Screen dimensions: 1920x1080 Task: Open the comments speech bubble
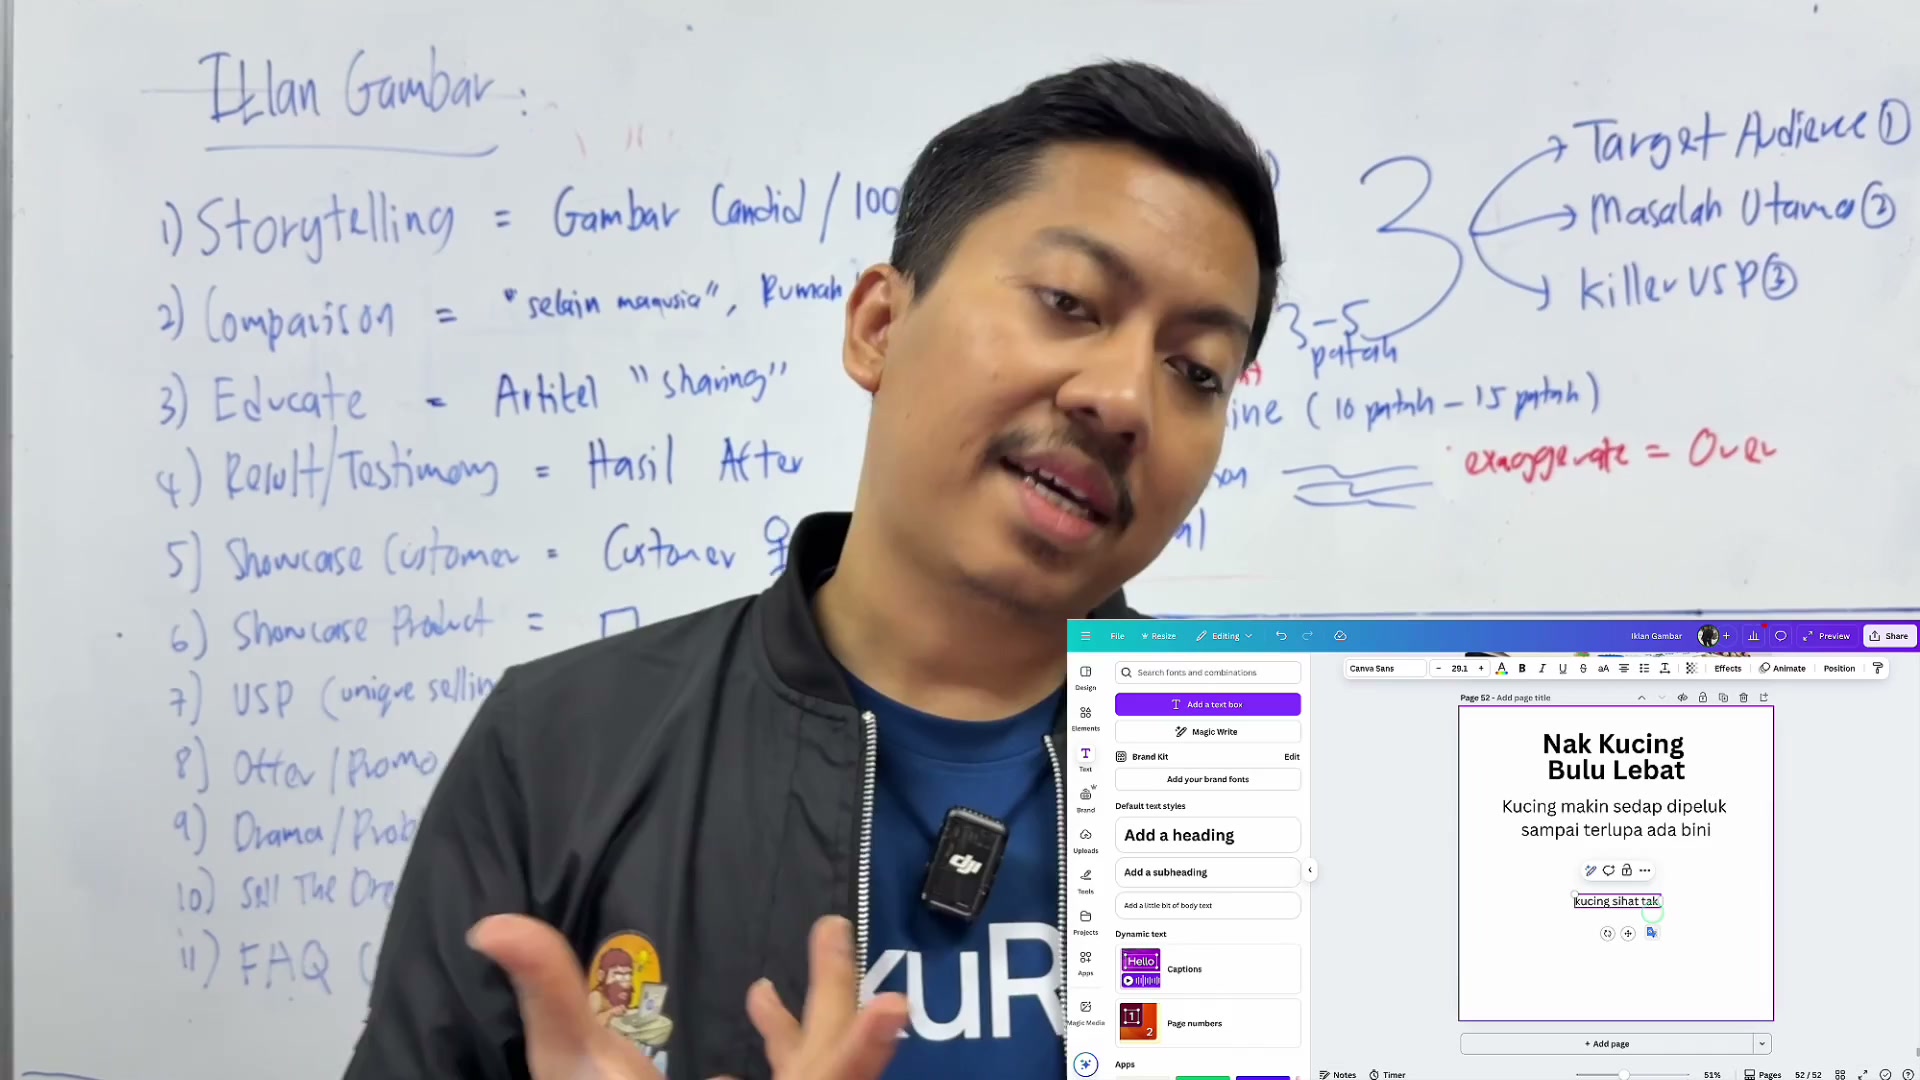[x=1781, y=636]
